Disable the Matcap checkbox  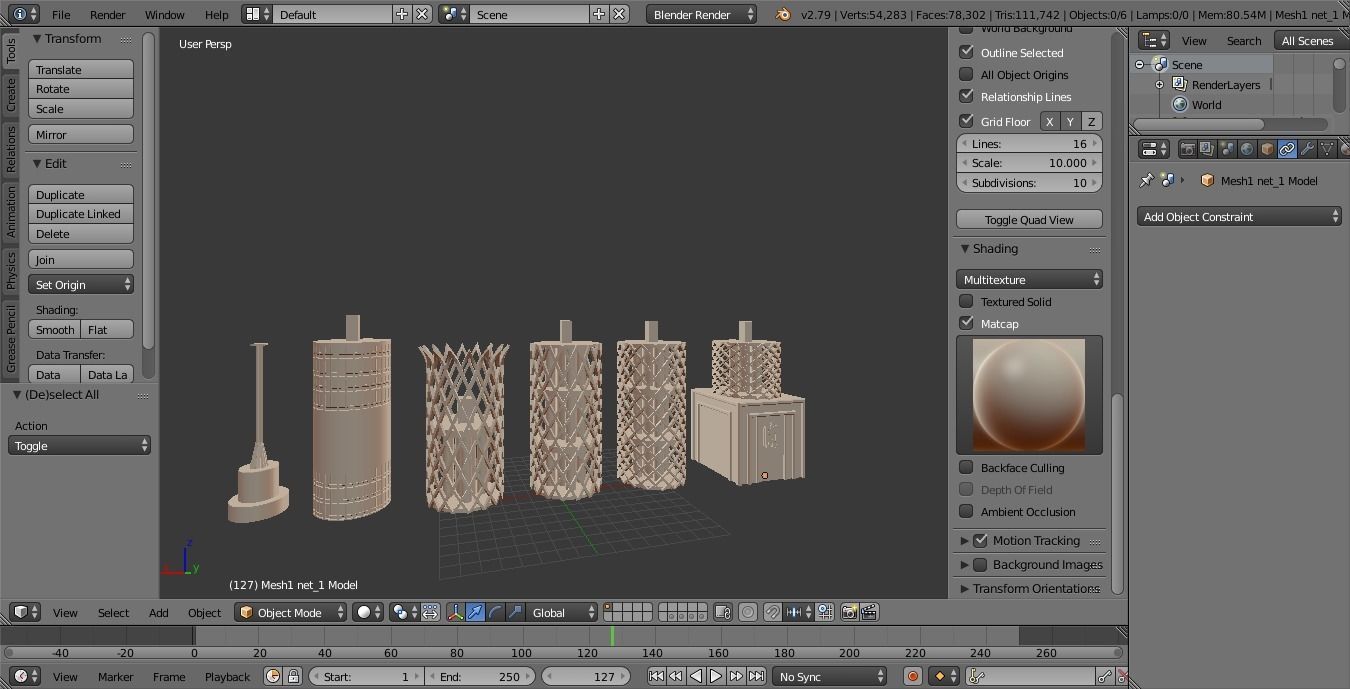tap(966, 323)
